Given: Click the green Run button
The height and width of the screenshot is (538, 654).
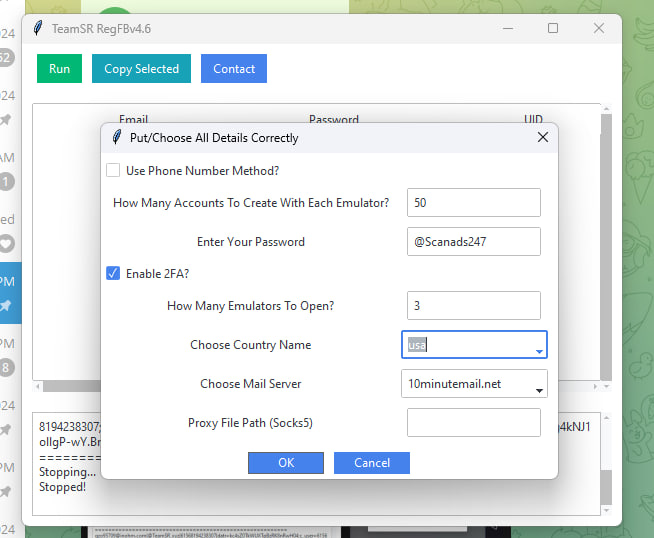Looking at the screenshot, I should 59,69.
